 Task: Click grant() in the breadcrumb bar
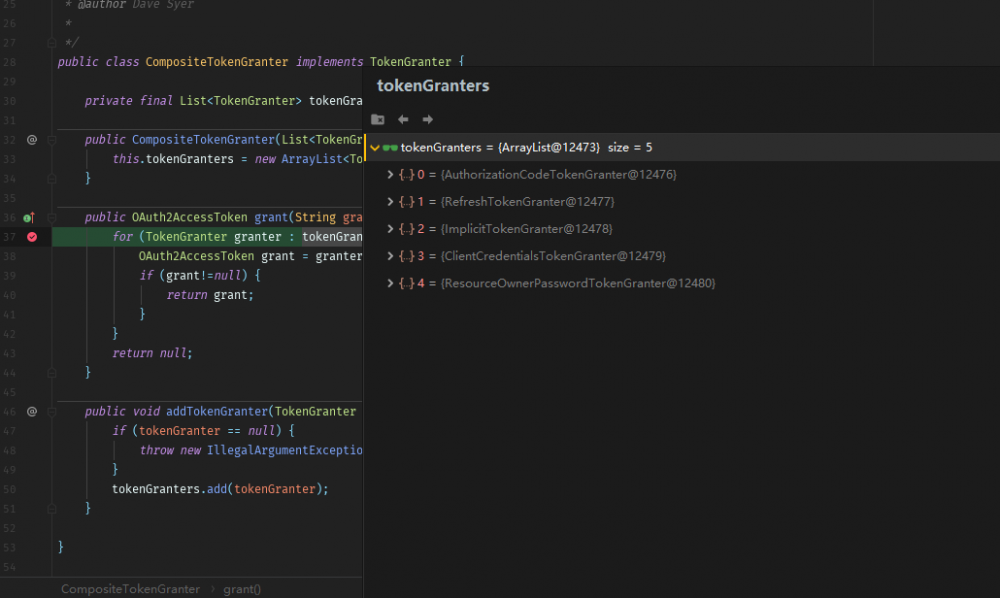(x=242, y=589)
